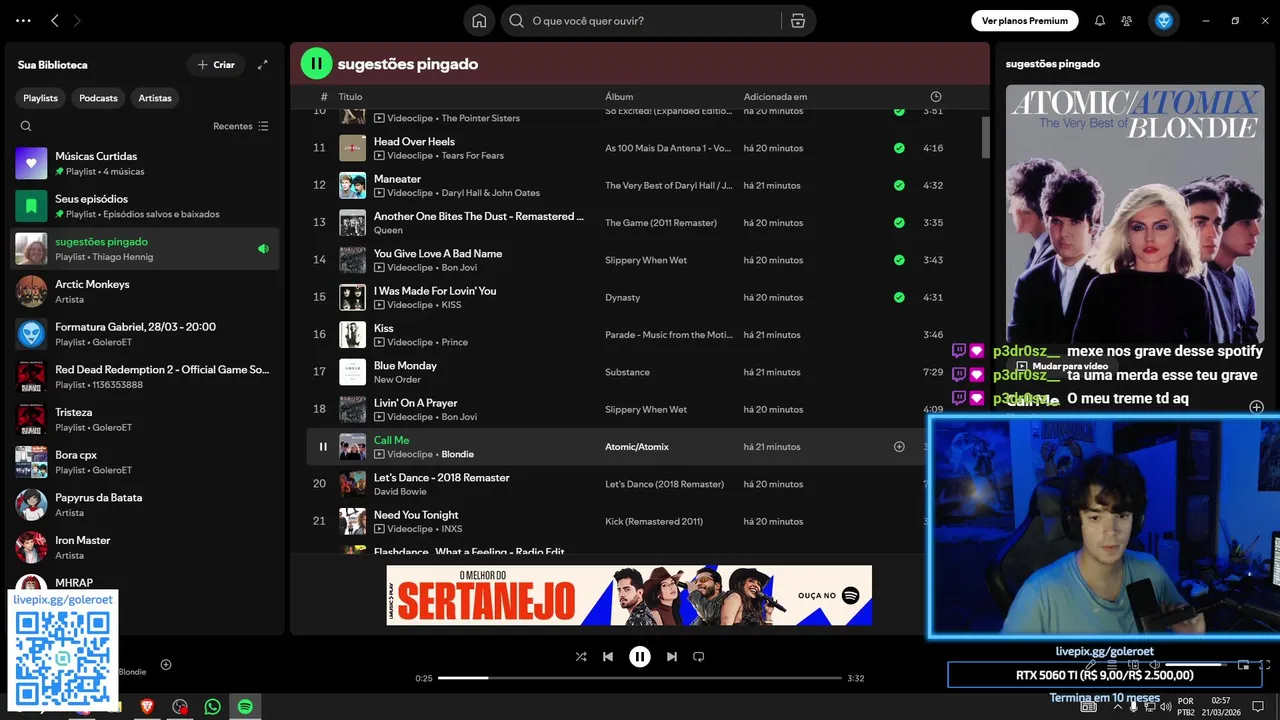The image size is (1280, 720).
Task: Go back with the left arrow
Action: pyautogui.click(x=55, y=20)
